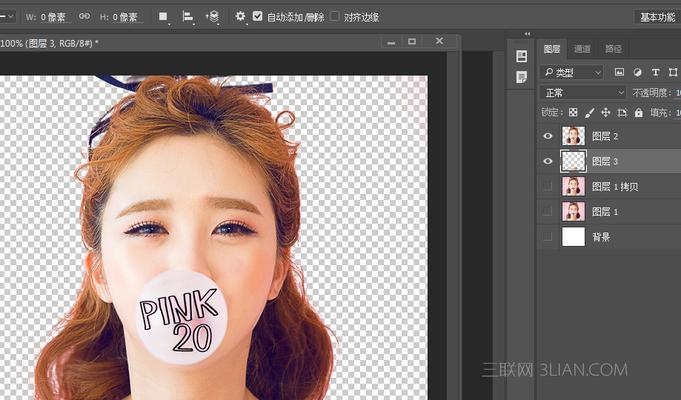Viewport: 681px width, 400px height.
Task: Switch to the 通道 tab
Action: (582, 49)
